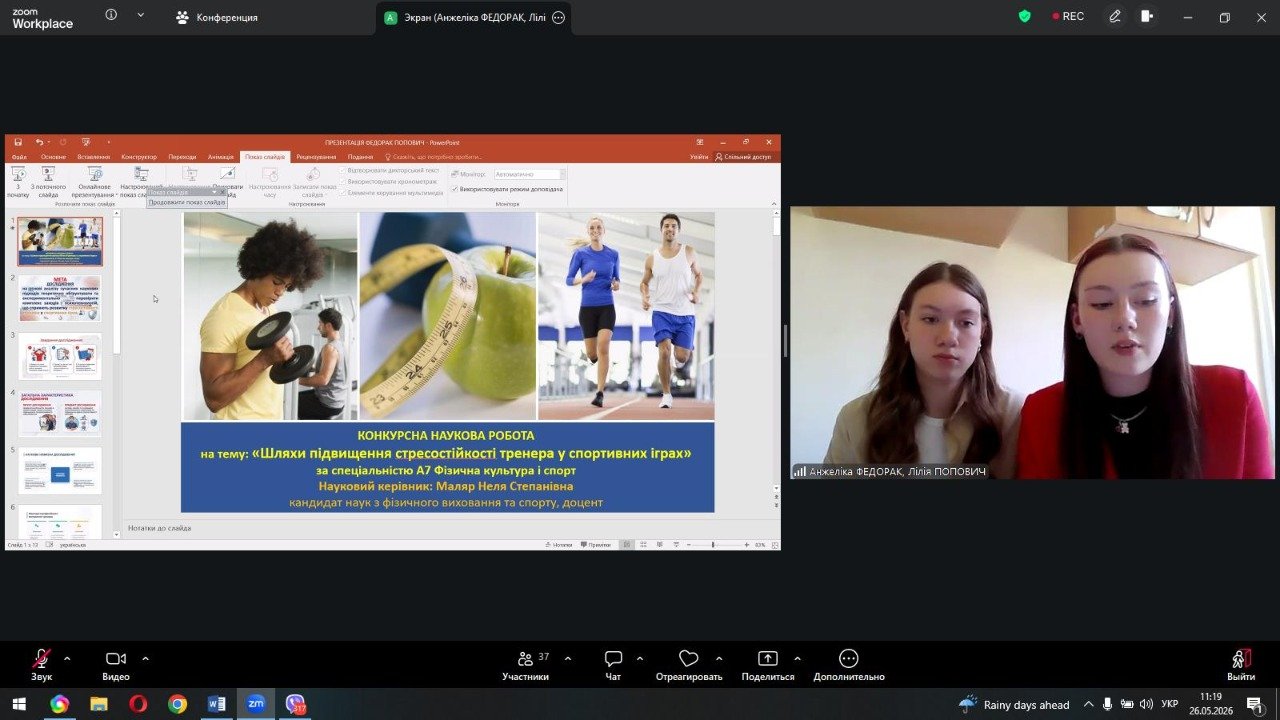
Task: Open Viber from the Windows taskbar
Action: (295, 704)
